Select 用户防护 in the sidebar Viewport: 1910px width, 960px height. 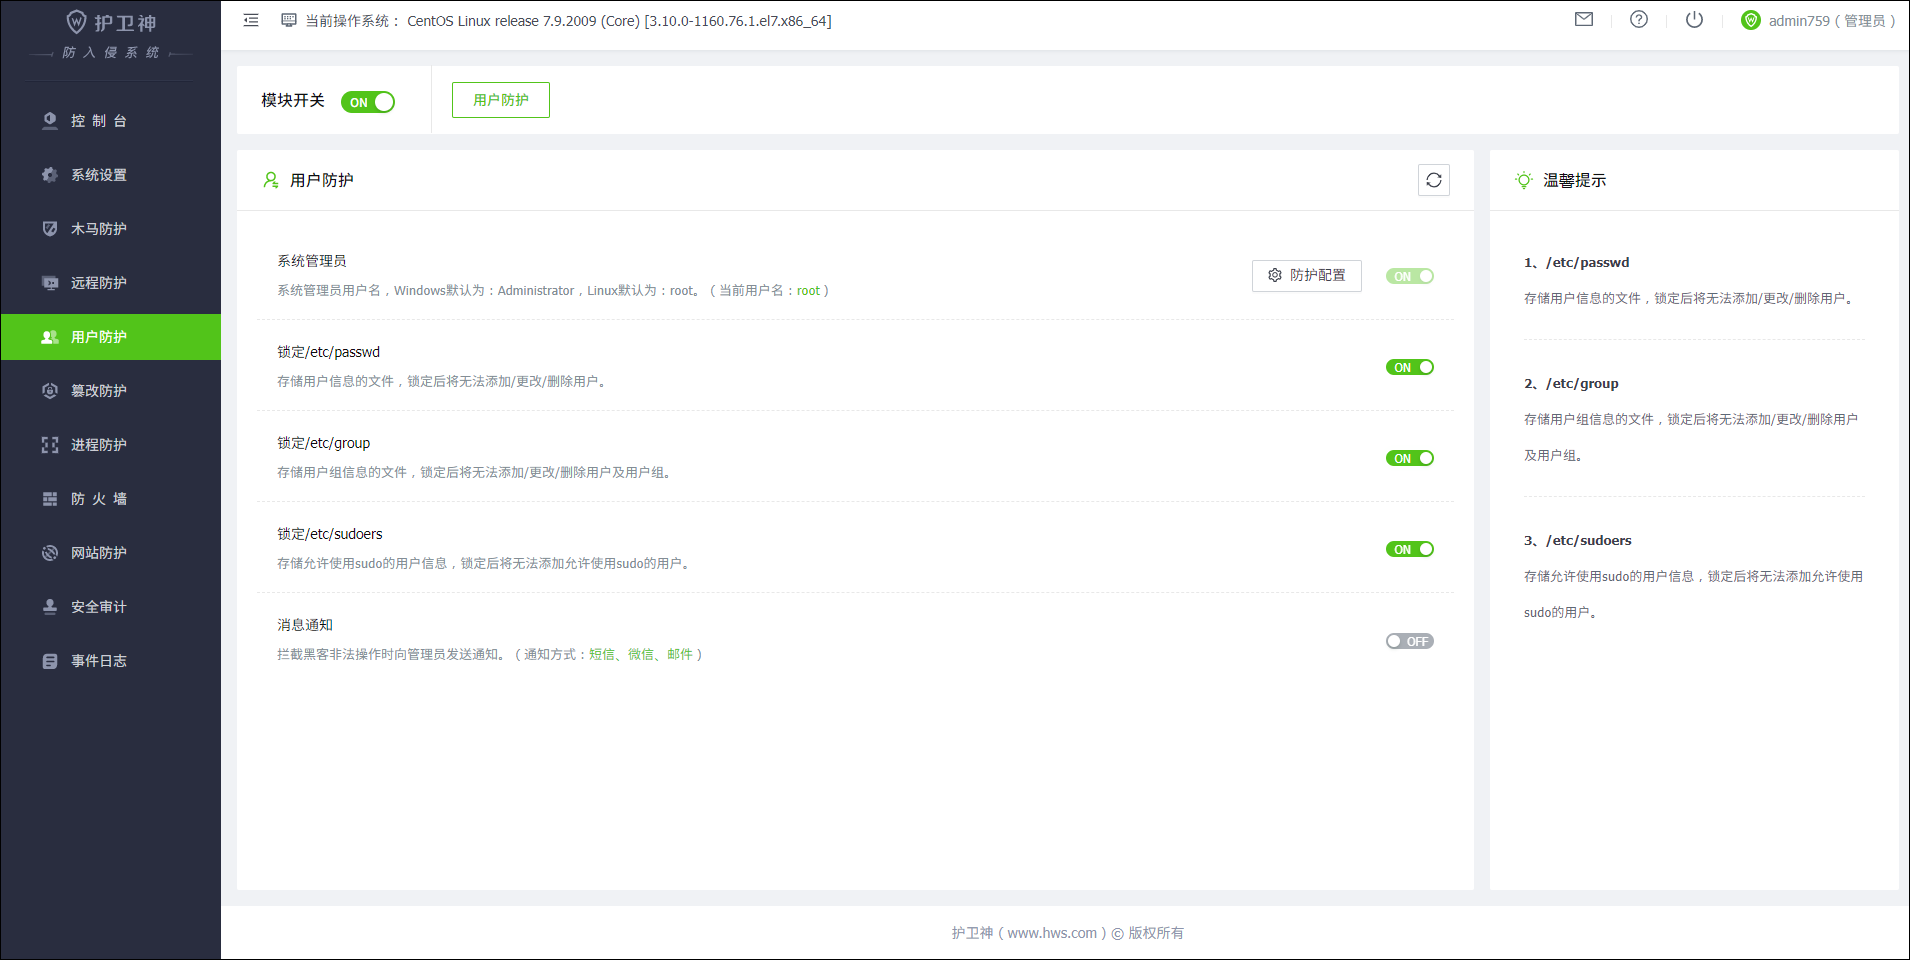point(111,337)
